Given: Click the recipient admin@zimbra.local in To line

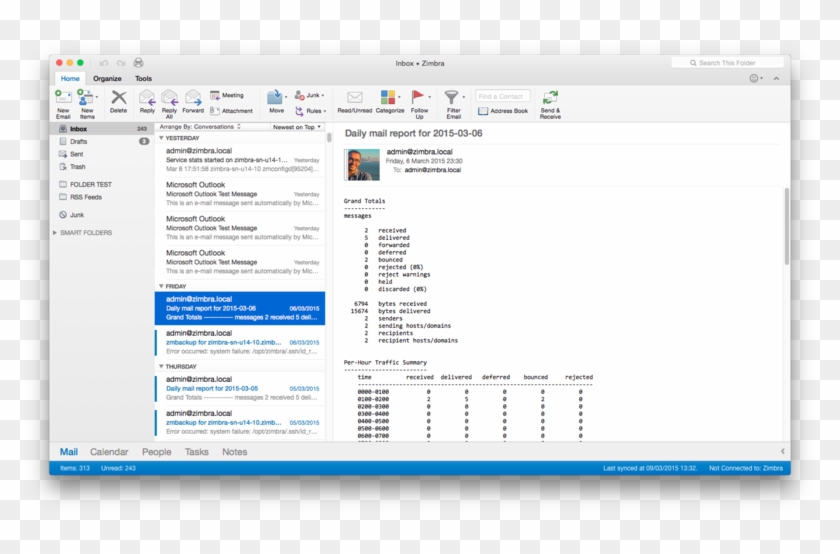Looking at the screenshot, I should click(x=432, y=170).
